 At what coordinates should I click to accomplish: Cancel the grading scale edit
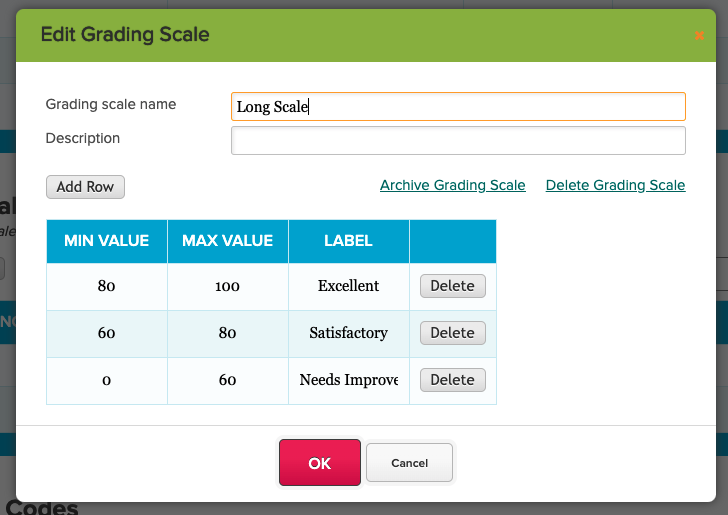click(x=409, y=463)
